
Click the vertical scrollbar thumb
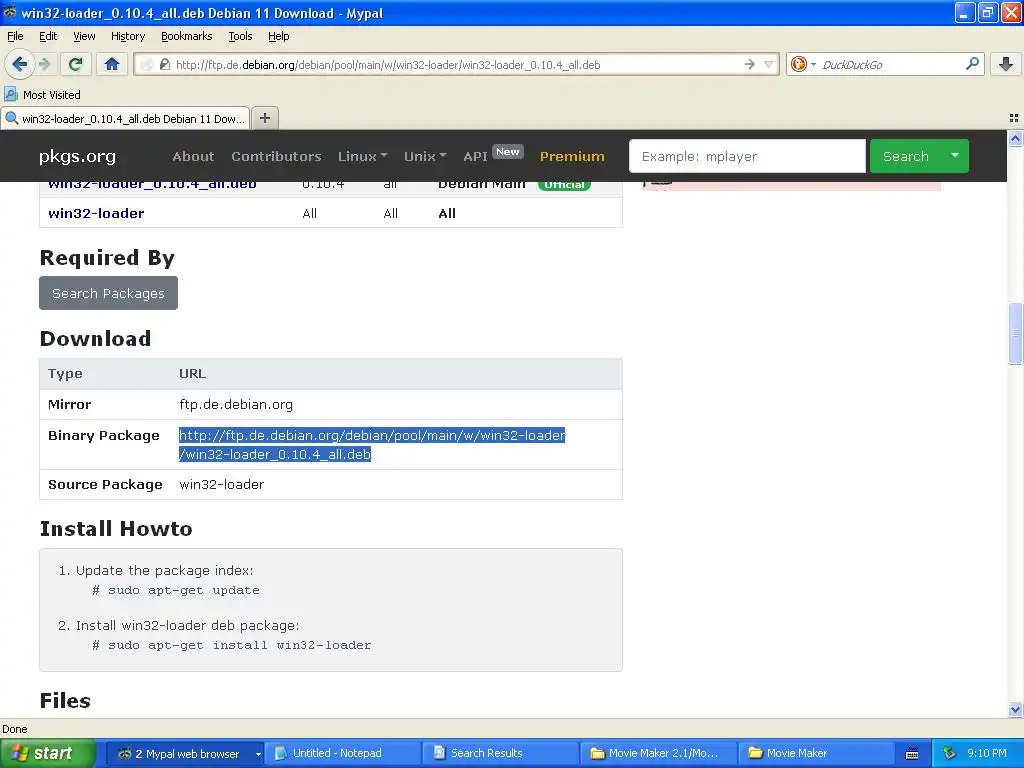coord(1015,333)
